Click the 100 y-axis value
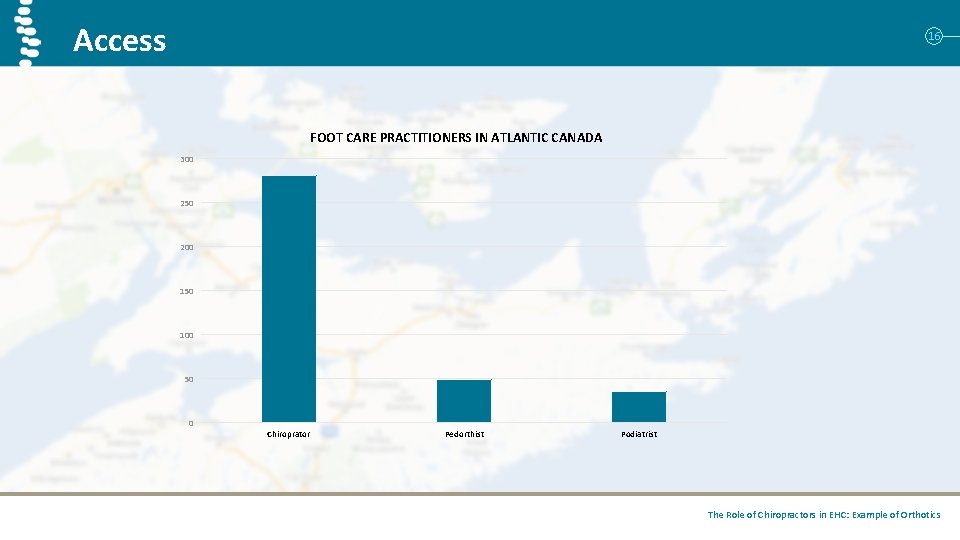The width and height of the screenshot is (960, 540). (187, 336)
